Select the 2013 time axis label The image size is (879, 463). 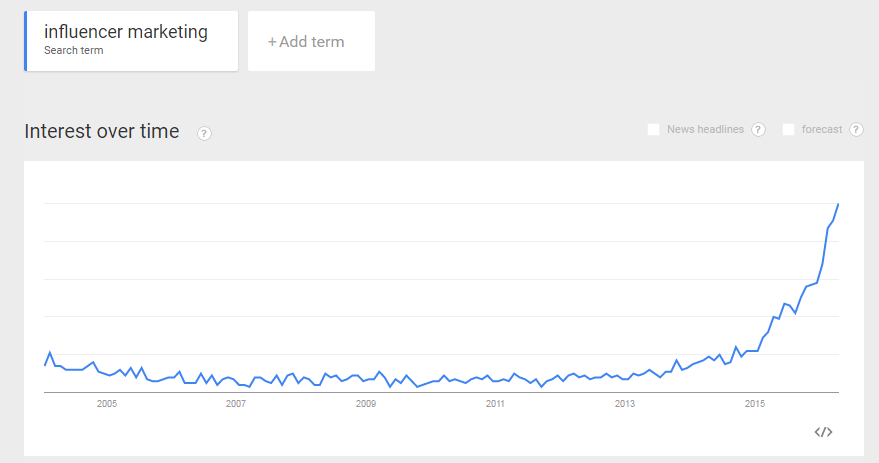625,404
